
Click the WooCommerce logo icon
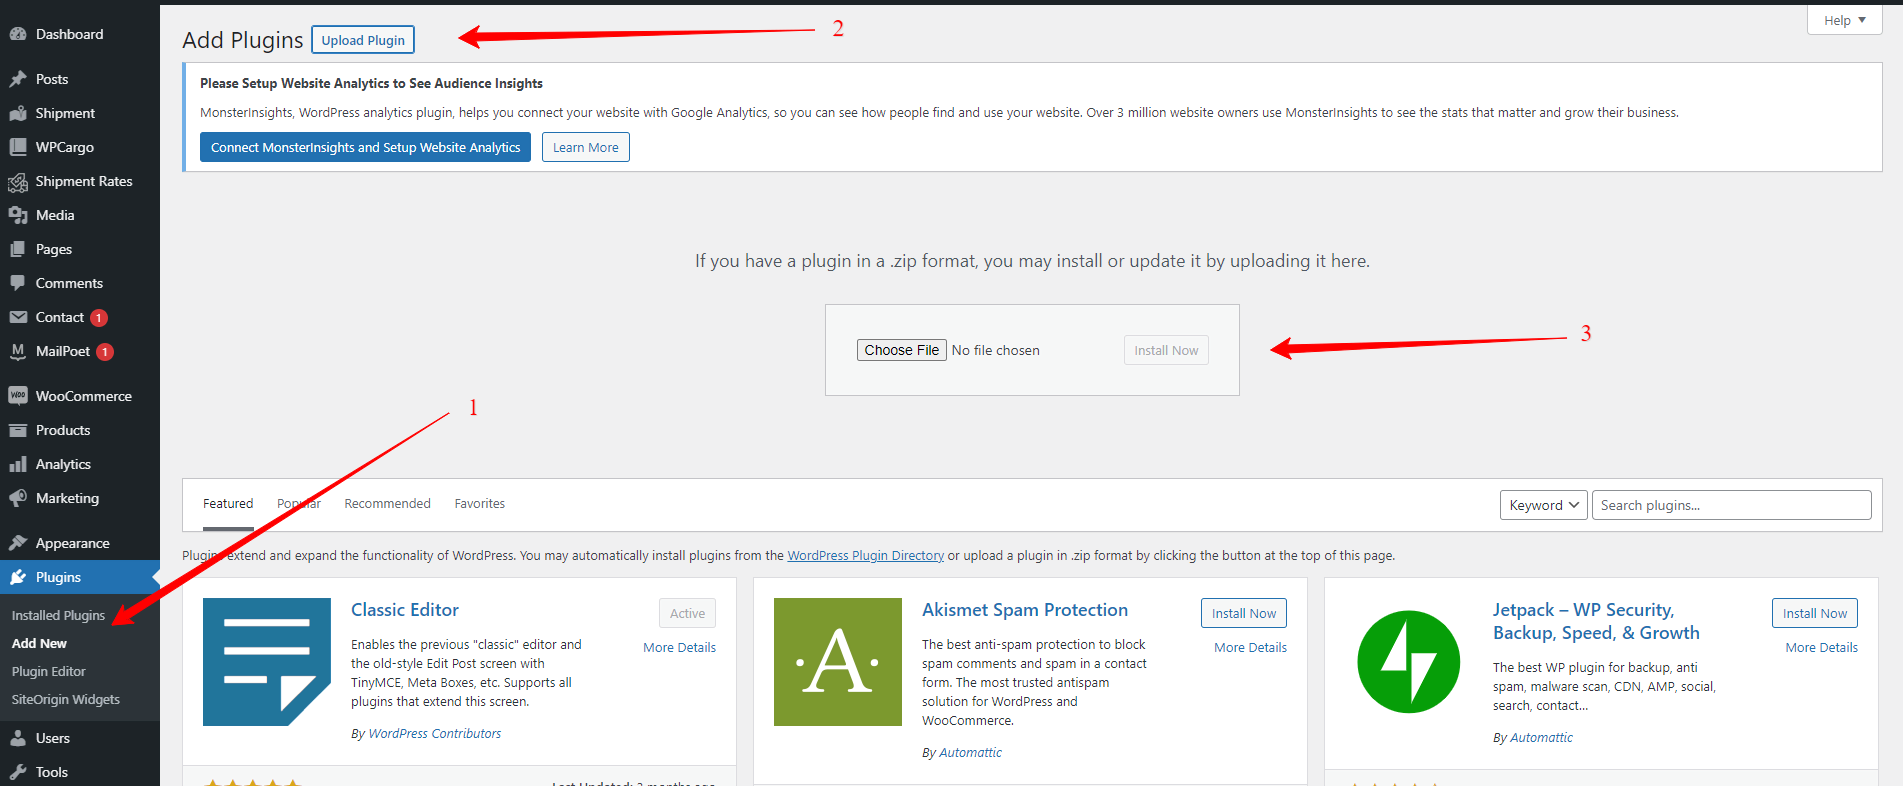click(18, 396)
